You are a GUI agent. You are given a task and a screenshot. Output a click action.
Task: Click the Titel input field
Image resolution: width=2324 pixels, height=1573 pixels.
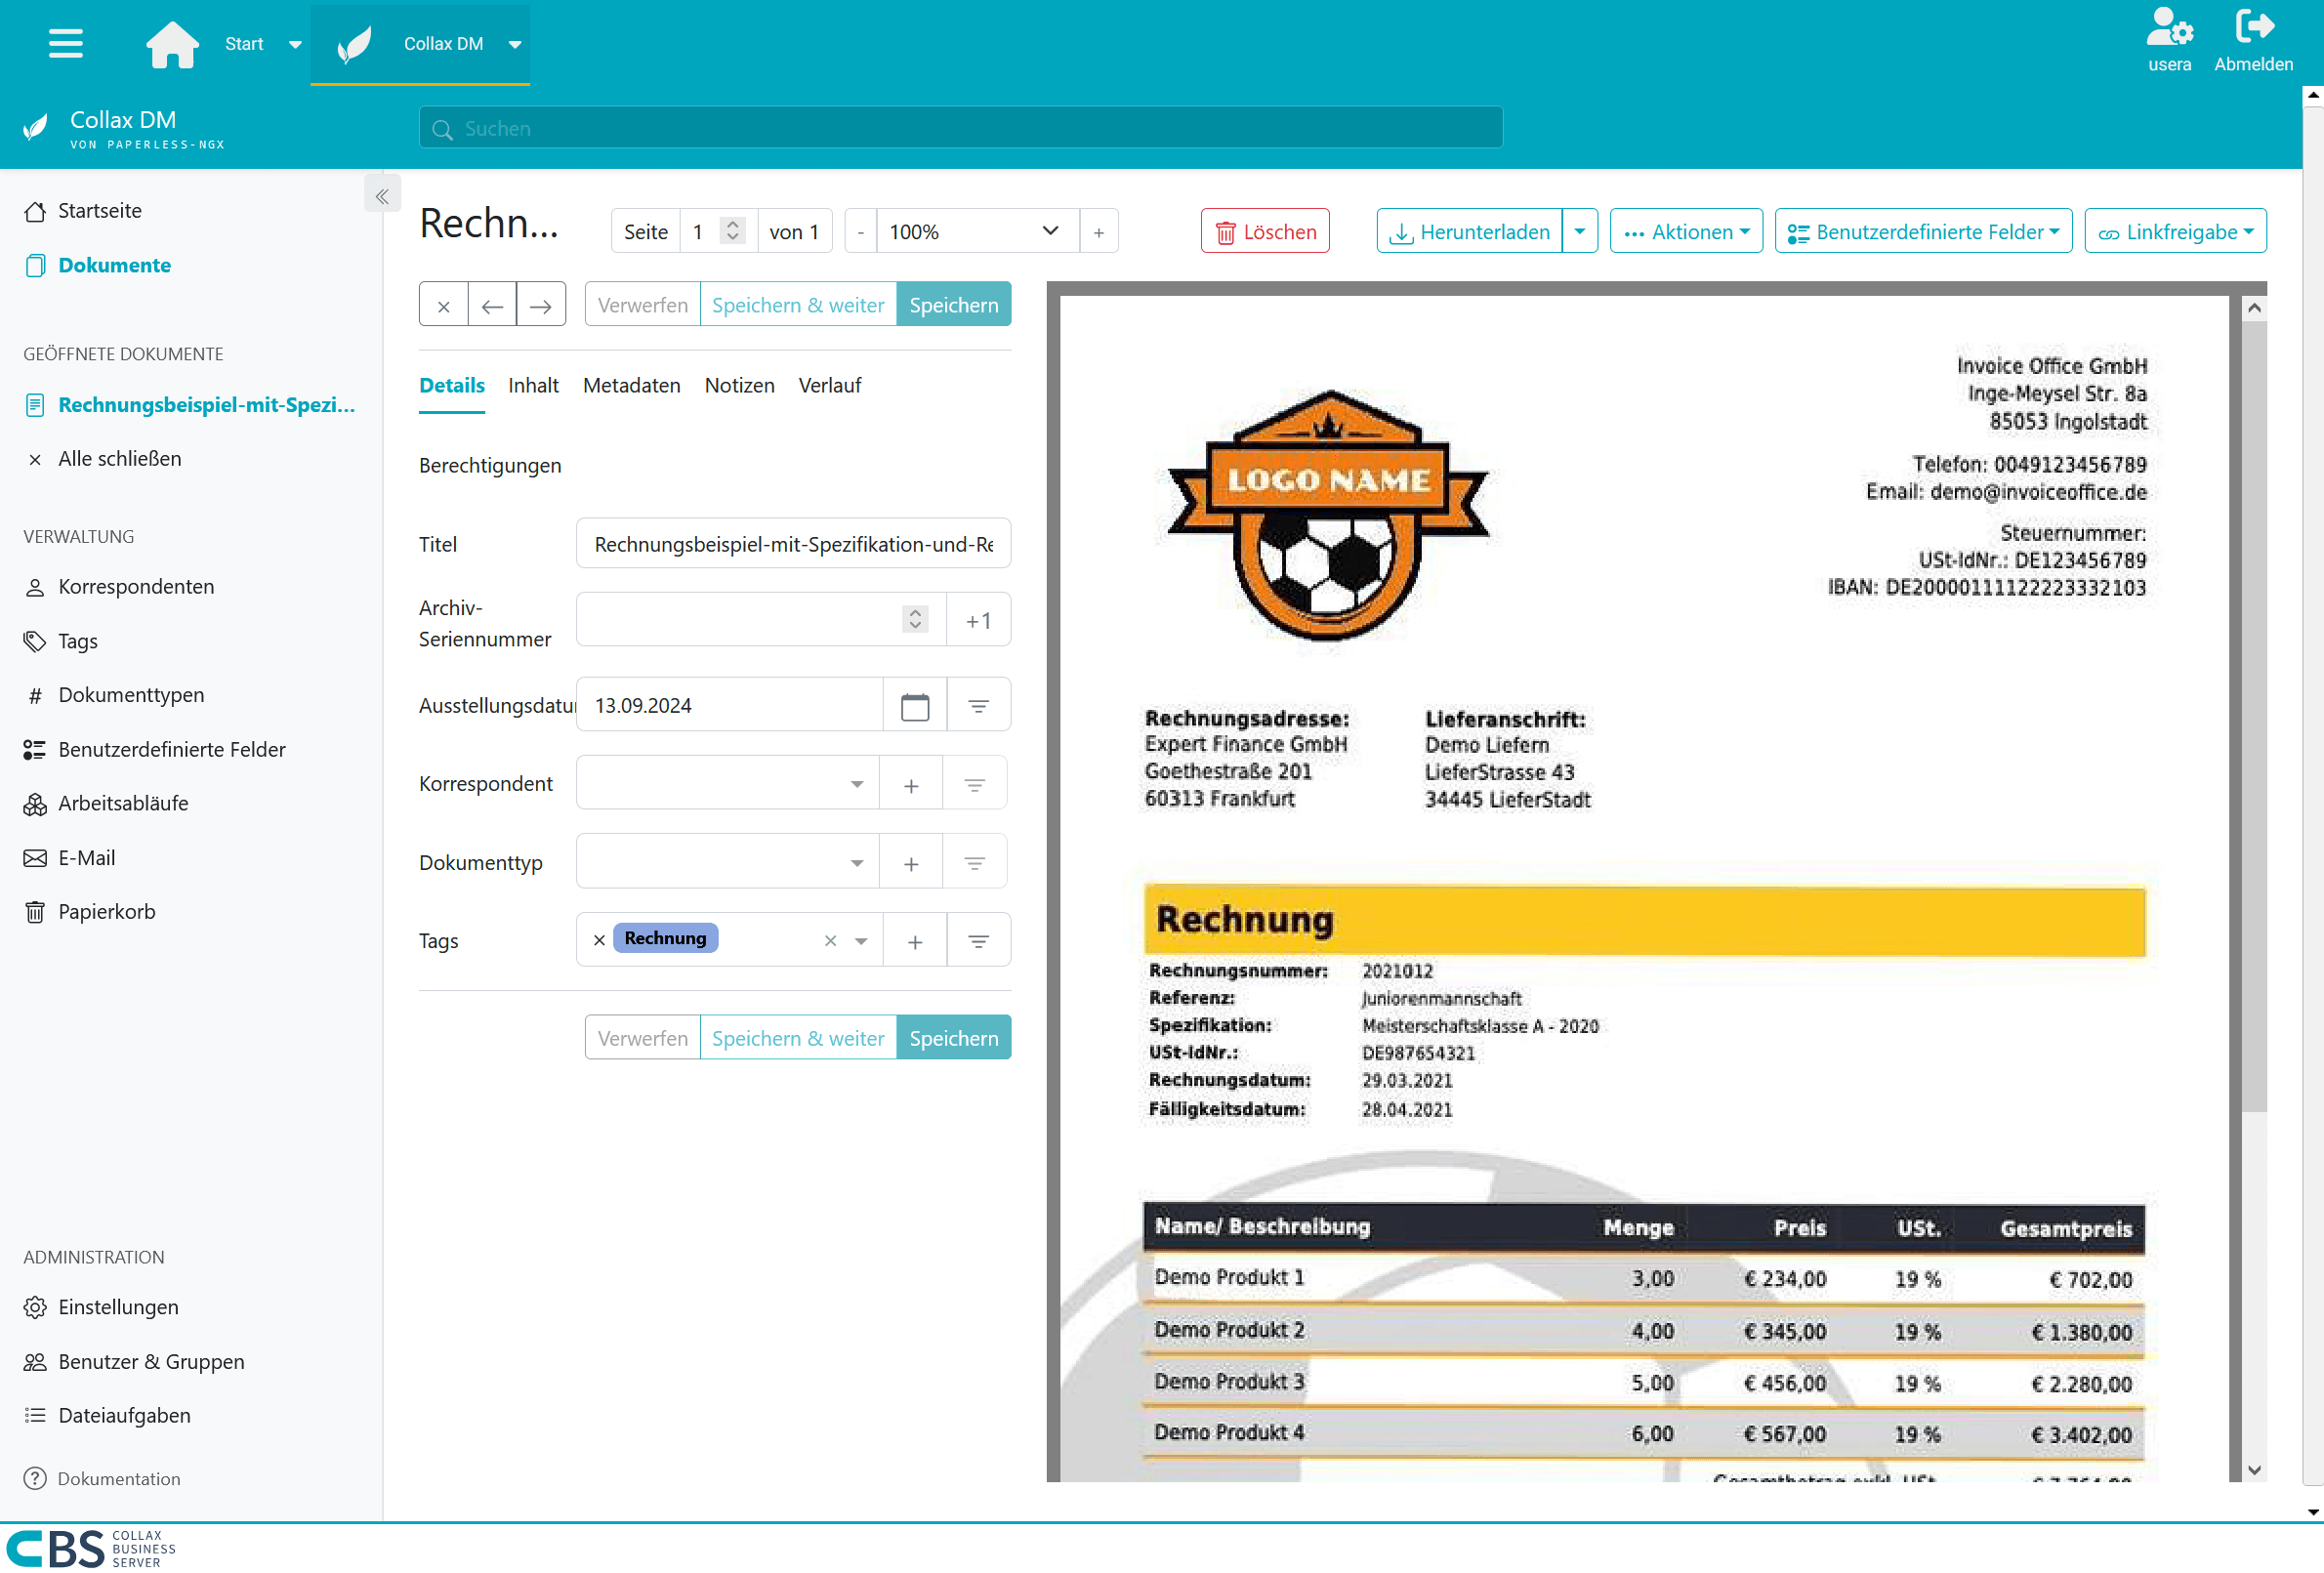(793, 544)
